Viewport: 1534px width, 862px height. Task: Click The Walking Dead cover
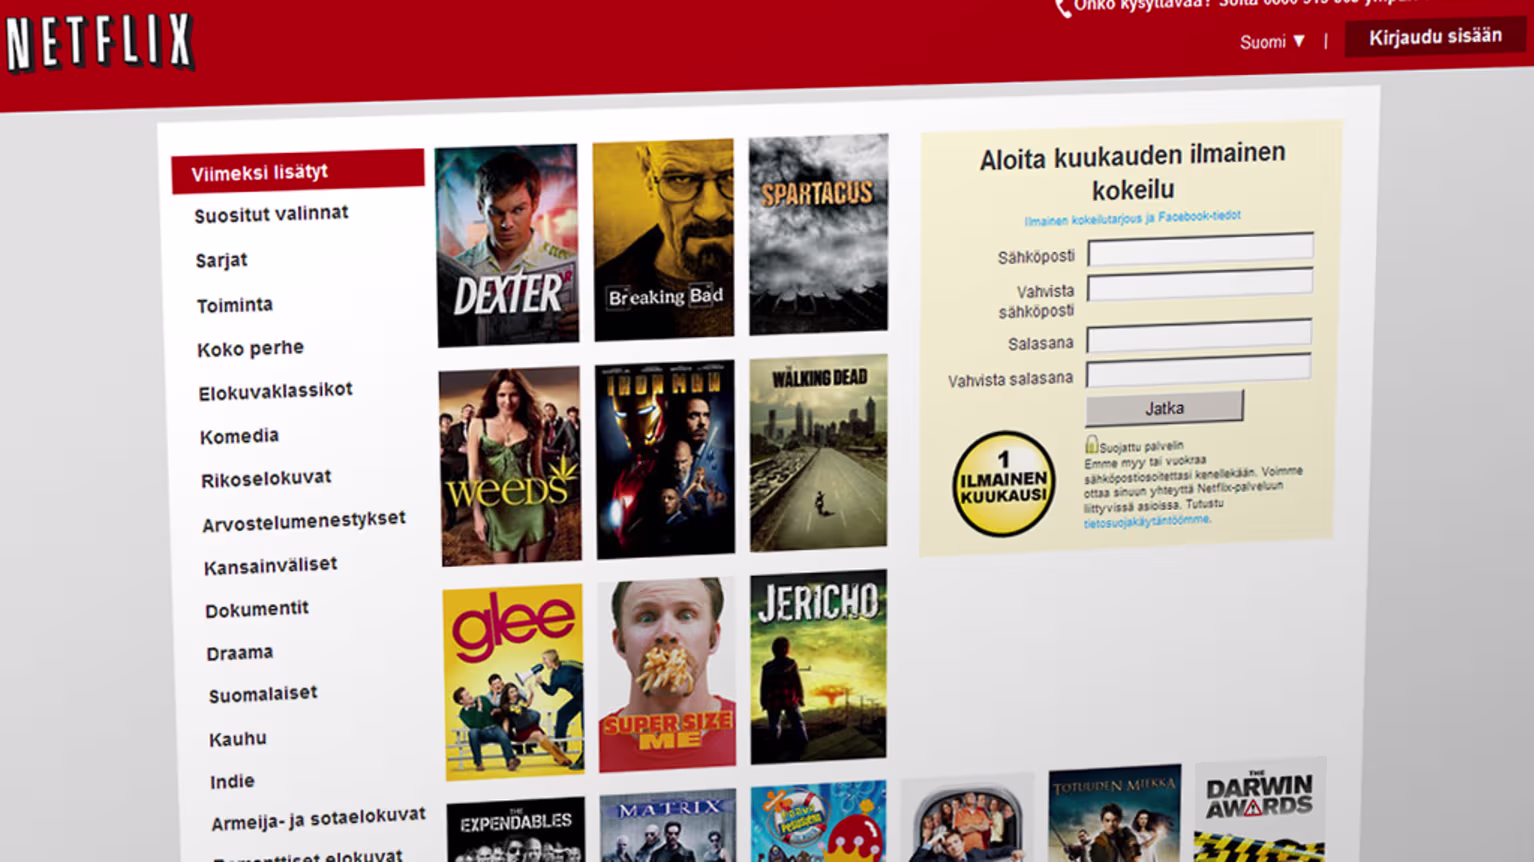[x=817, y=453]
